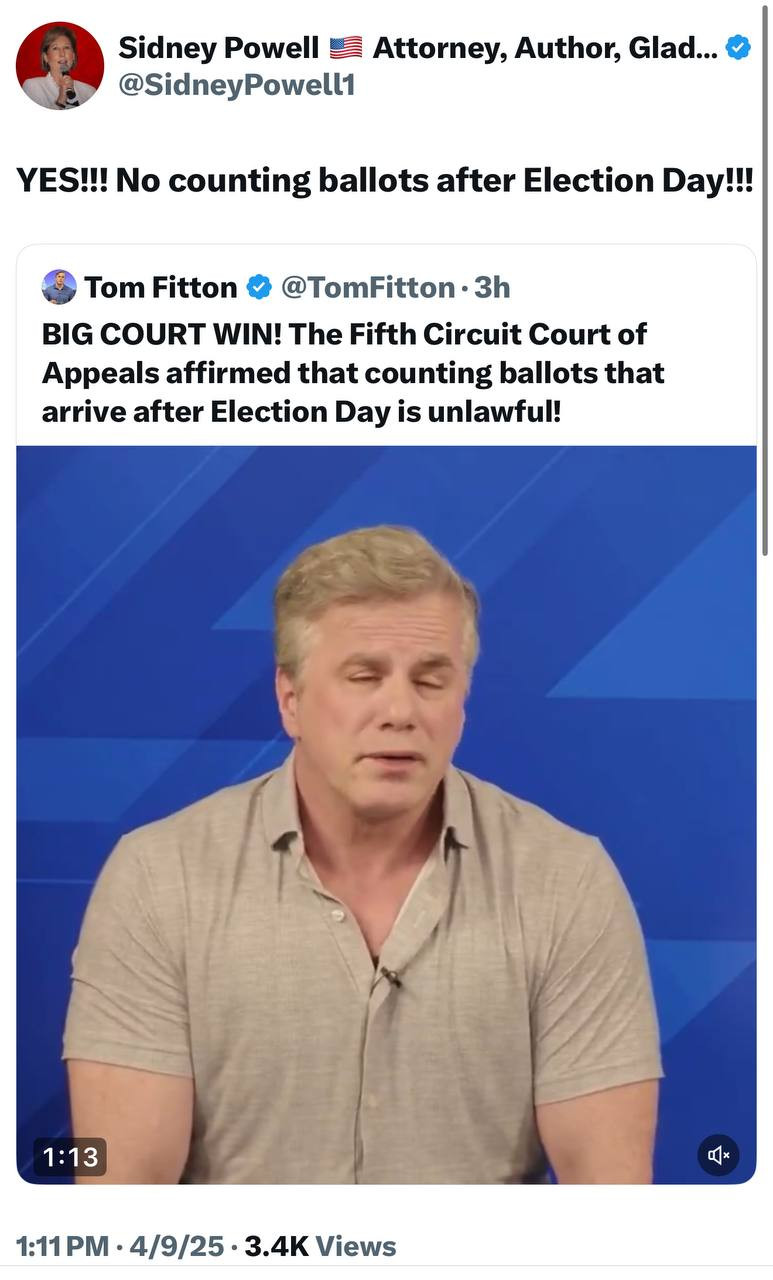The height and width of the screenshot is (1280, 773).
Task: Click the 3h timestamp on quoted post
Action: (x=492, y=288)
